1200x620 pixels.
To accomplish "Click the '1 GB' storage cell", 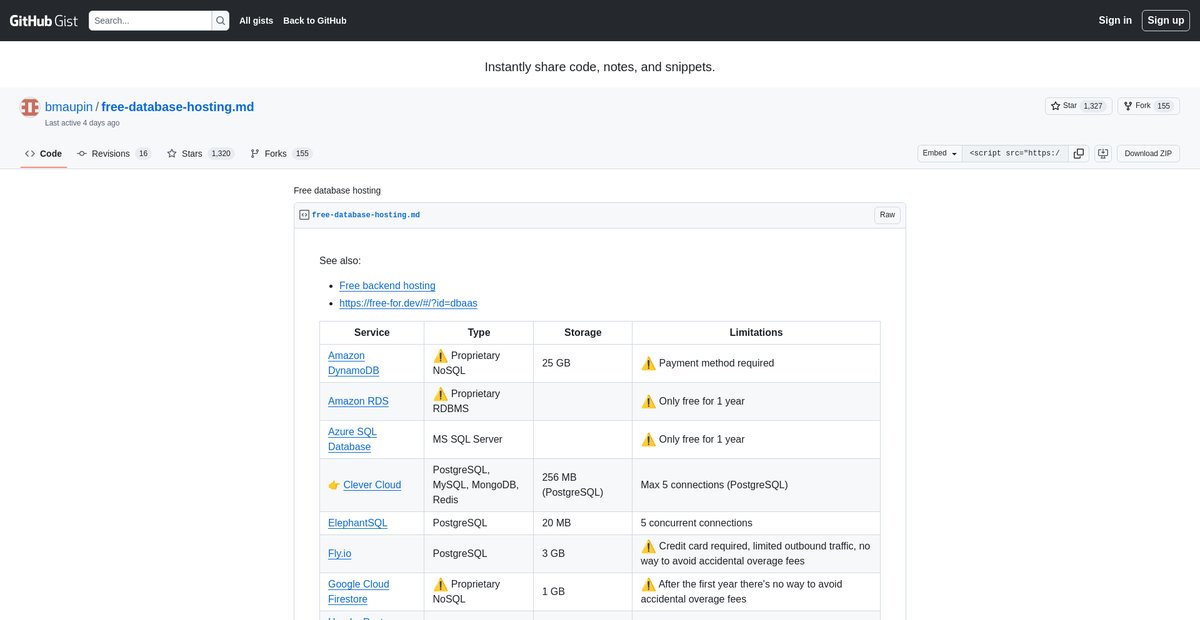I will click(583, 591).
